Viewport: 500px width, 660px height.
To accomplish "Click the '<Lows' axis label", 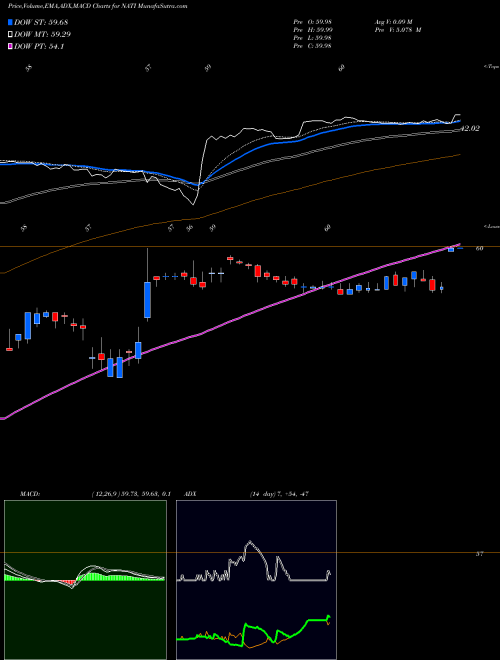I will pyautogui.click(x=492, y=226).
